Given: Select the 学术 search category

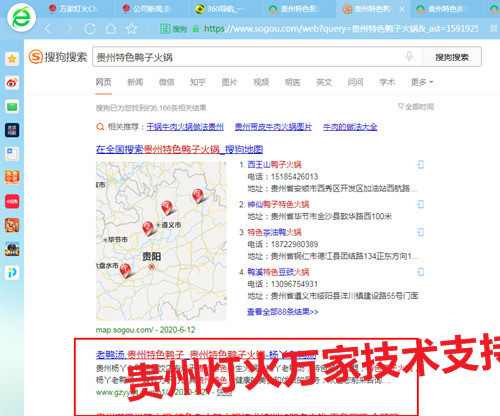Looking at the screenshot, I should click(x=387, y=82).
